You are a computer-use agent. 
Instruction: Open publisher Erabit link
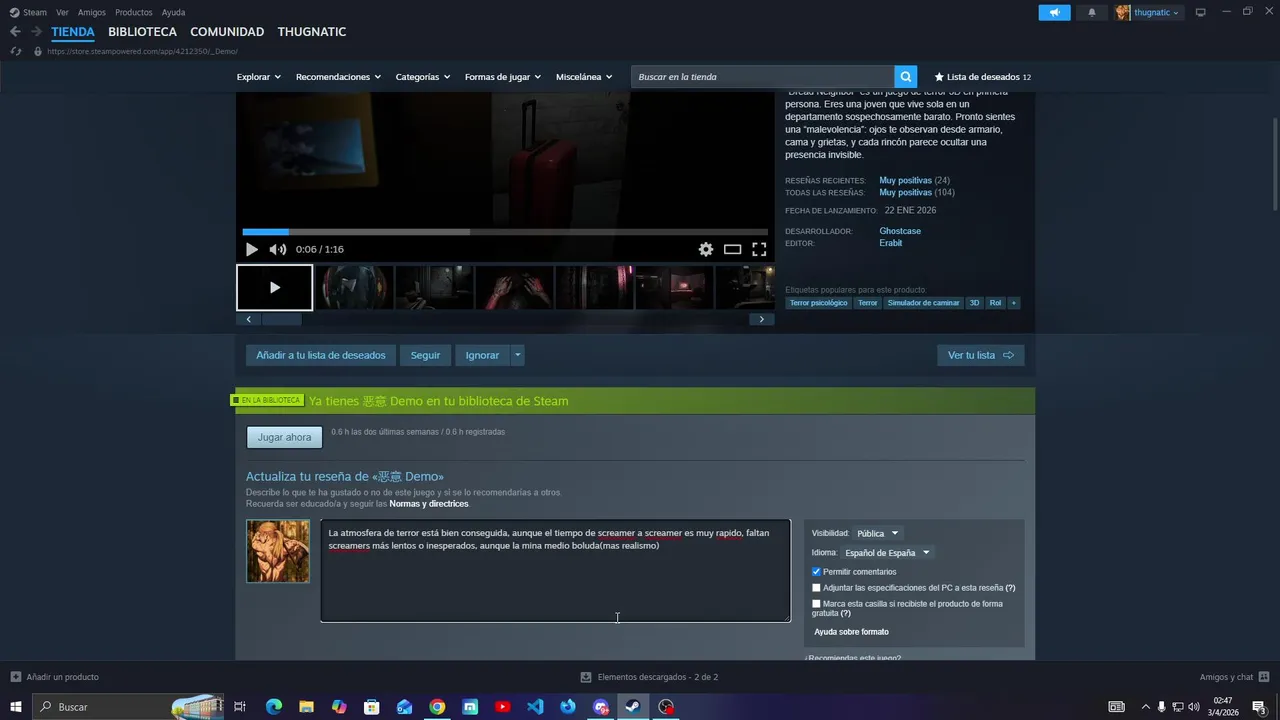point(890,243)
